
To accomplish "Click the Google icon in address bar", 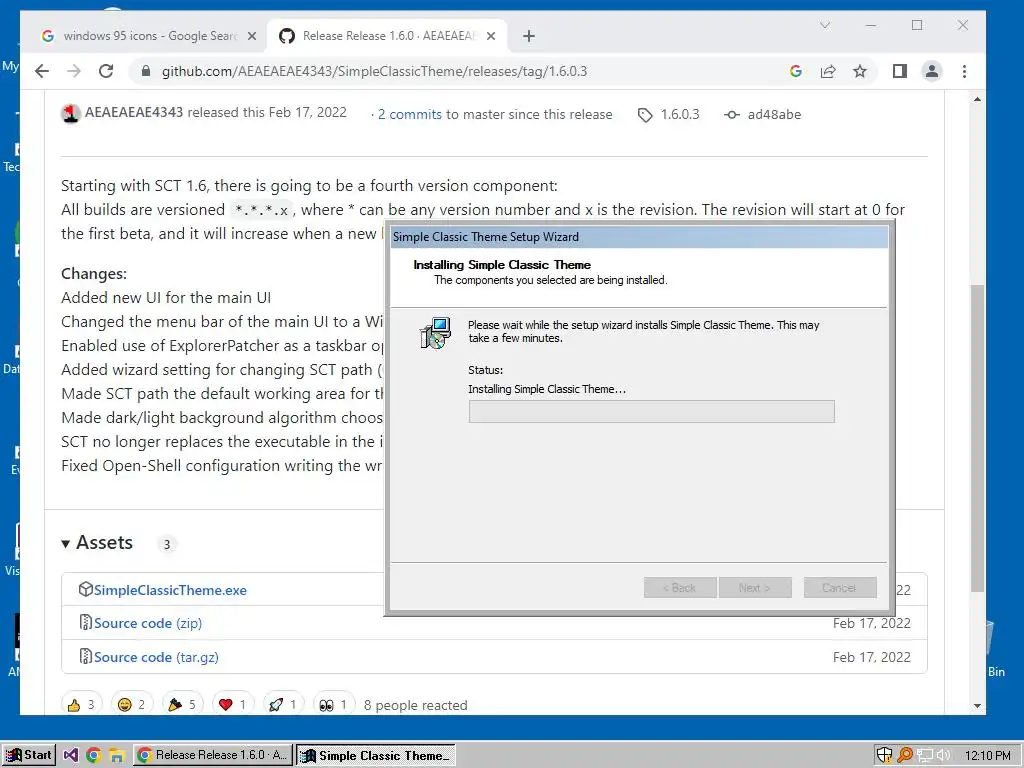I will [795, 71].
